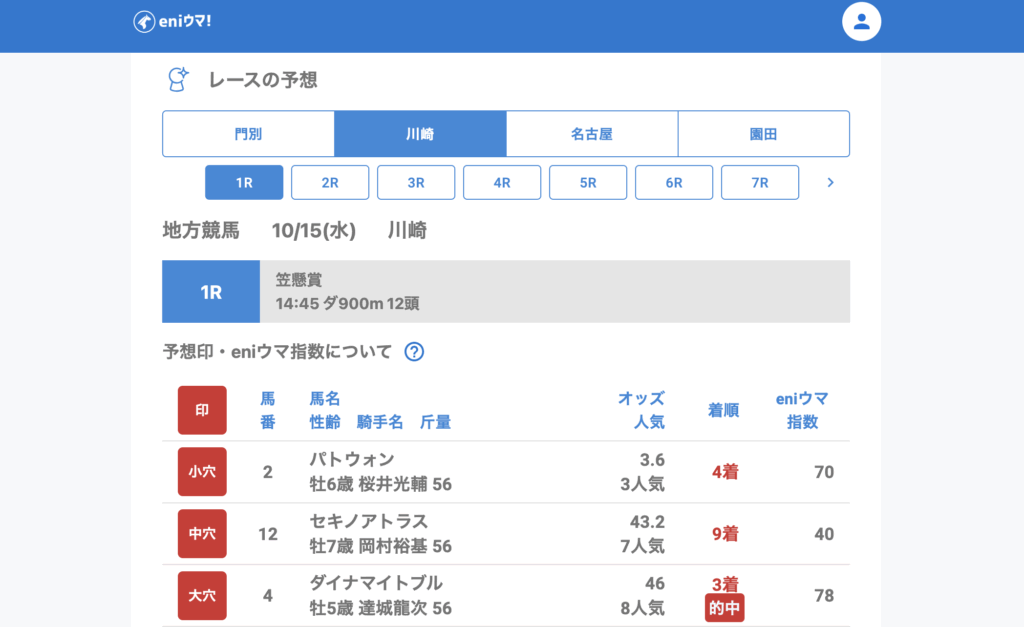Click the 小穴 prediction mark badge
Image resolution: width=1024 pixels, height=627 pixels.
pyautogui.click(x=202, y=472)
